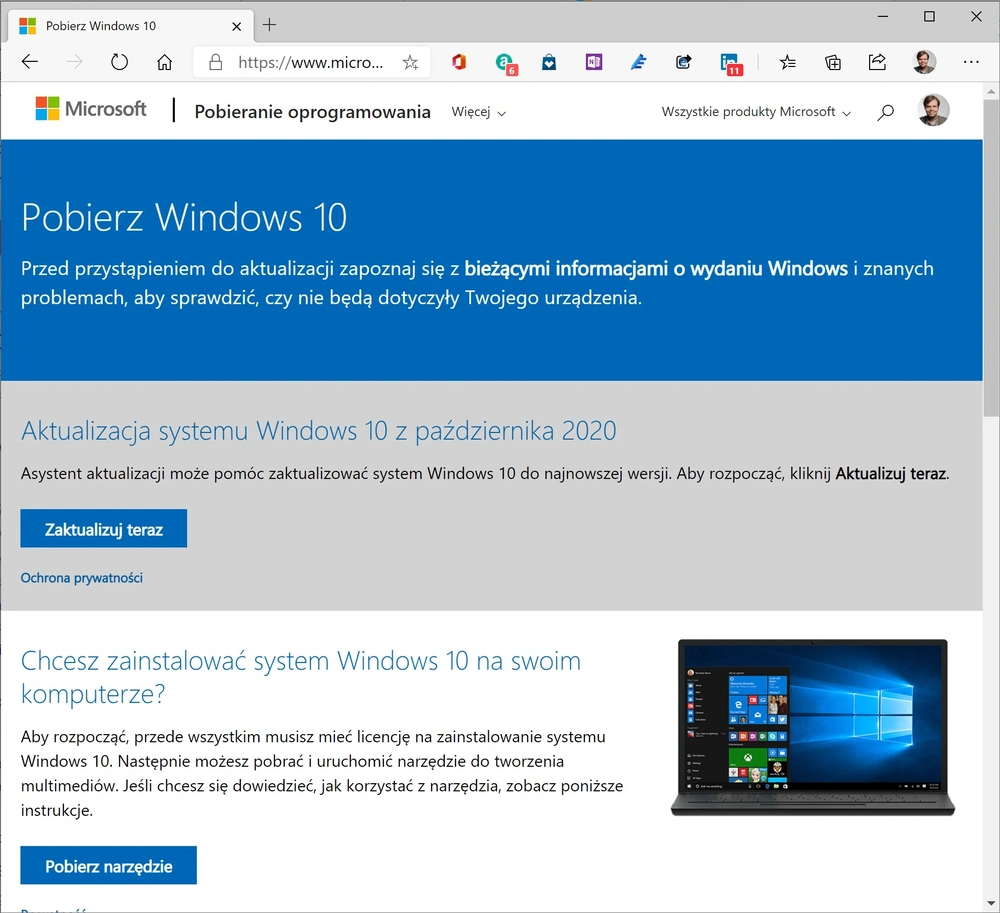Open Ochrona prywatności link
This screenshot has width=1000, height=913.
pyautogui.click(x=82, y=578)
